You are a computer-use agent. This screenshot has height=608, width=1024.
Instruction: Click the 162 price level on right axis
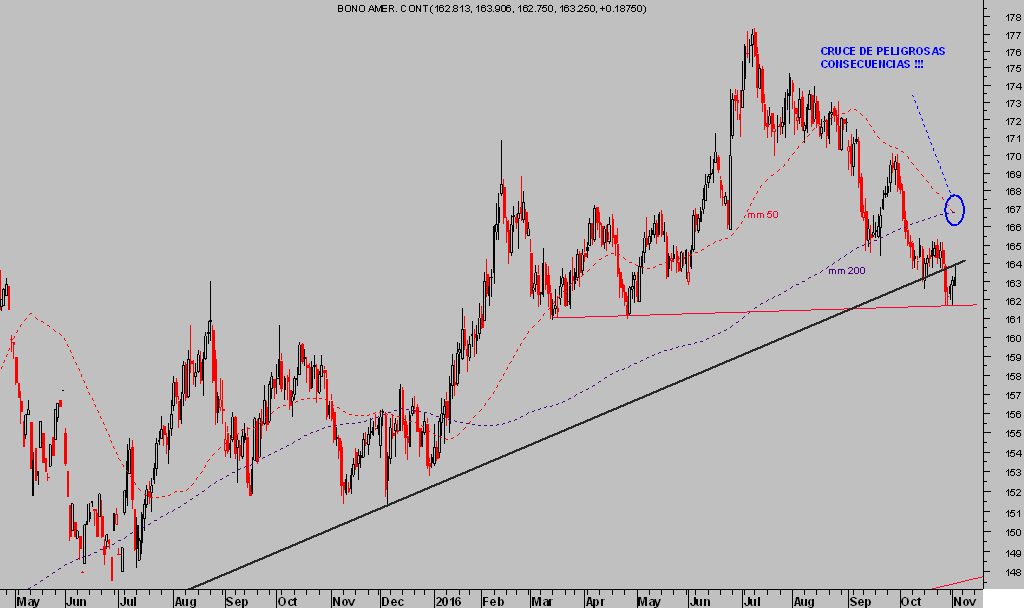coord(1013,302)
